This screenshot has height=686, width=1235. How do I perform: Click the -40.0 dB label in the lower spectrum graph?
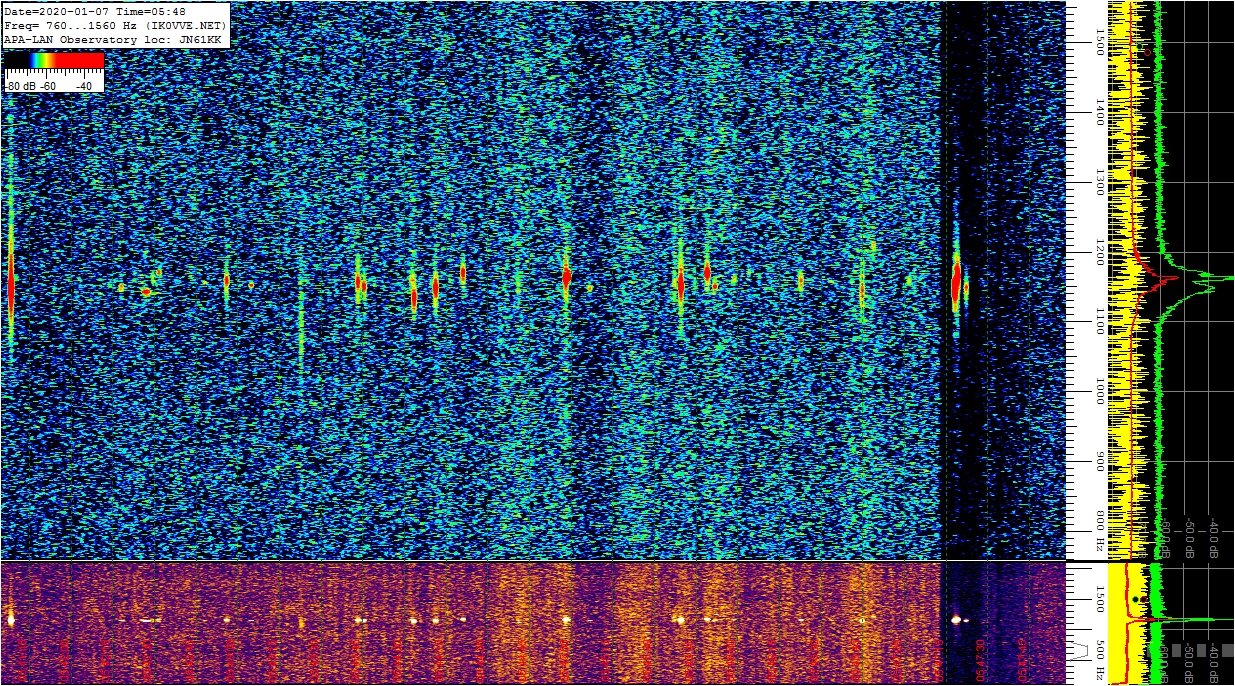tap(1212, 662)
